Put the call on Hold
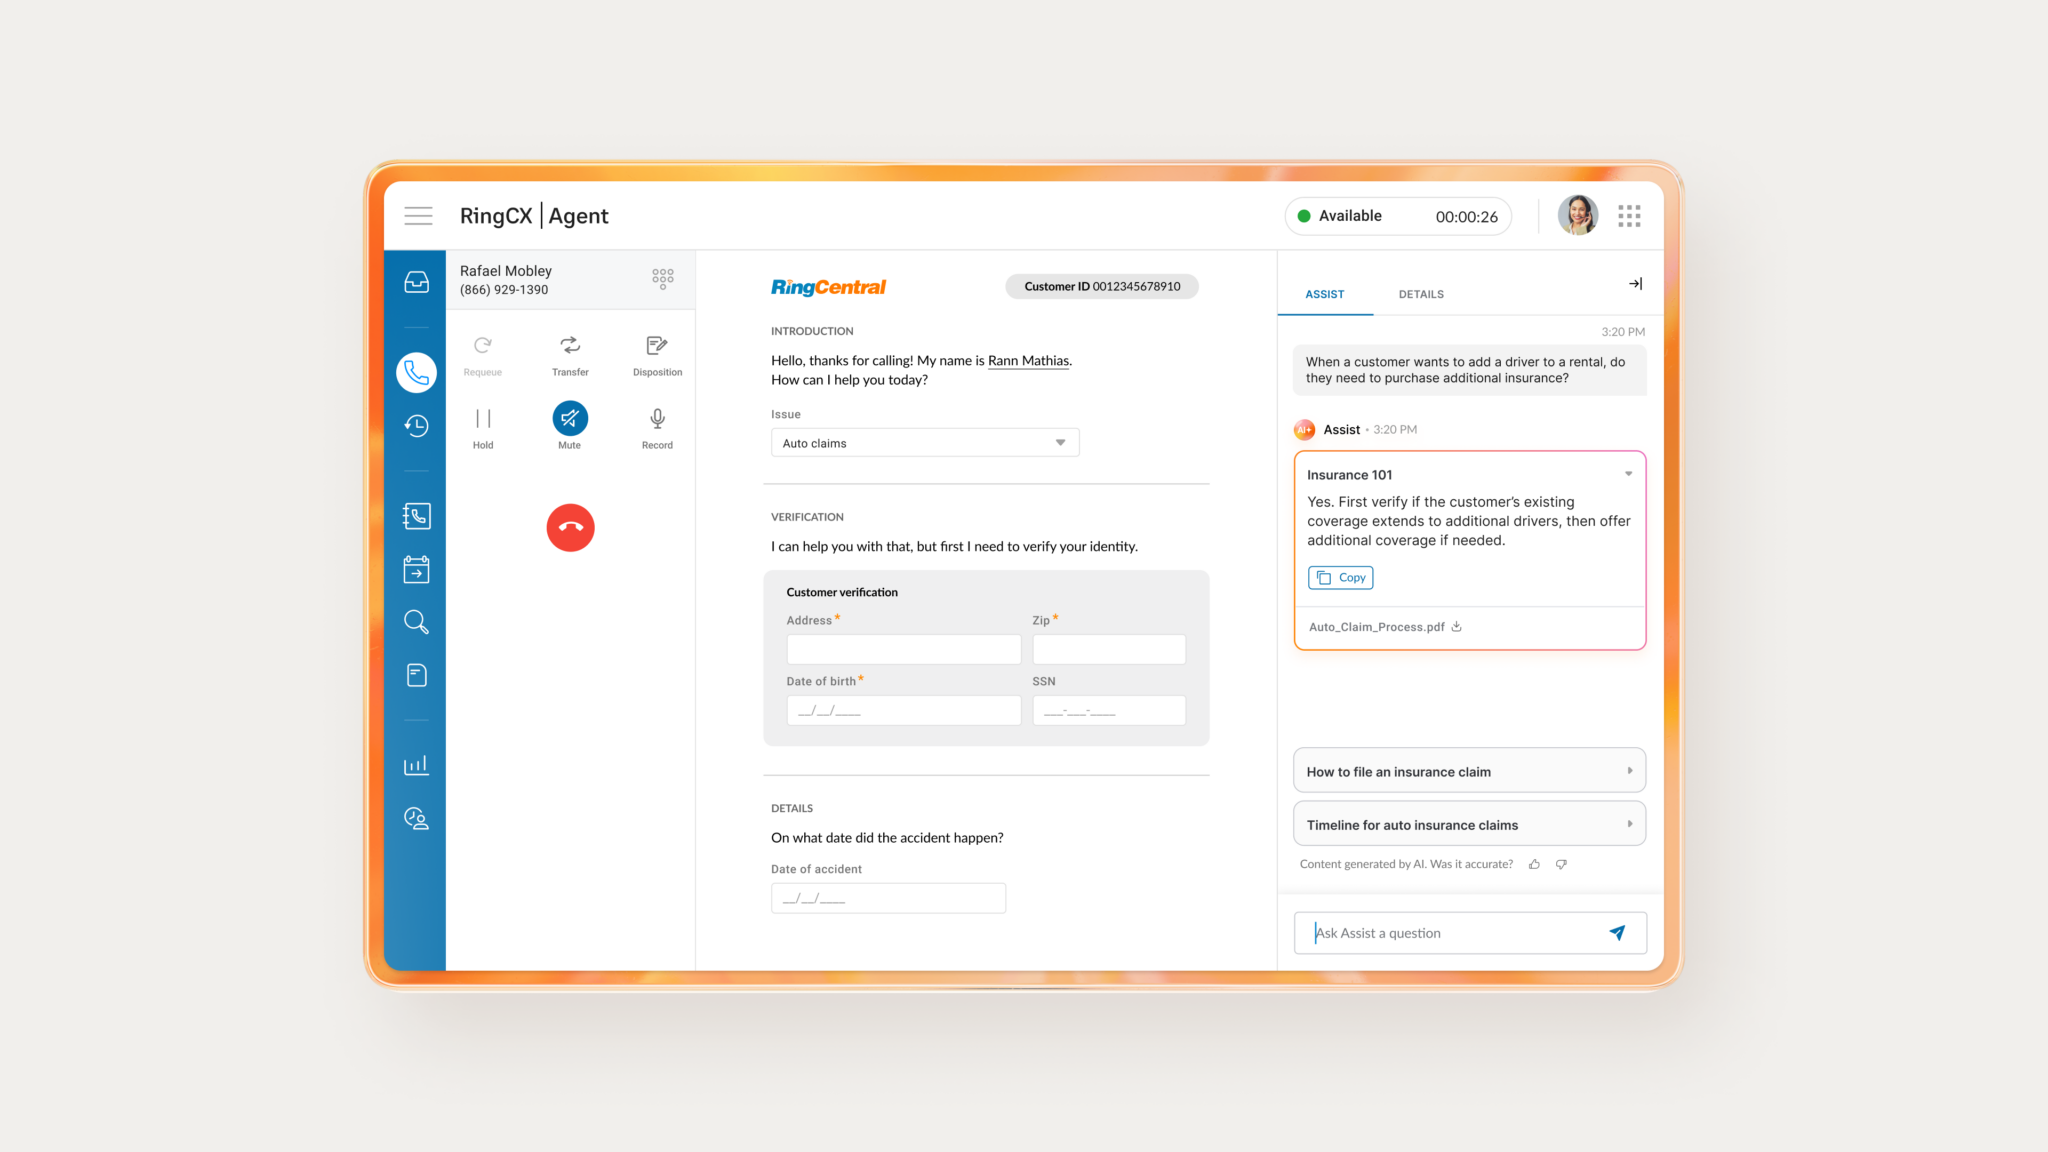Viewport: 2048px width, 1152px height. pyautogui.click(x=483, y=419)
